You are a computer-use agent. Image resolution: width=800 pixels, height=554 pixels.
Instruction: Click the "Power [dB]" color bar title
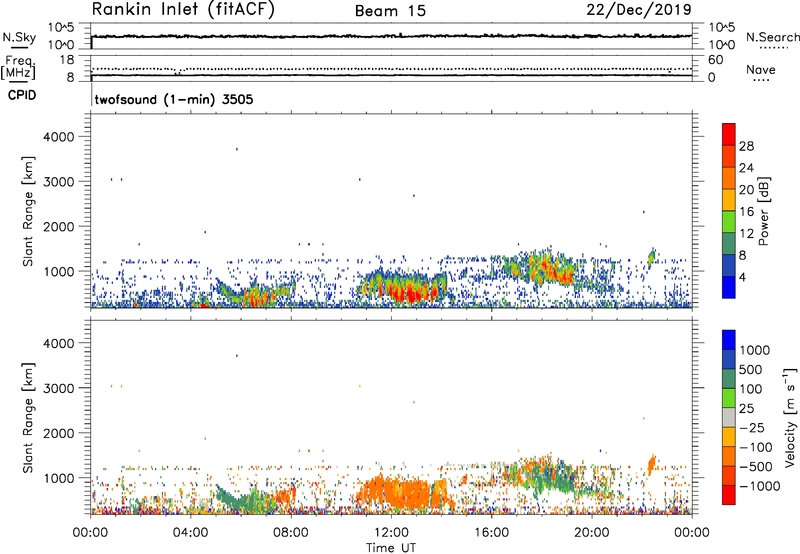[x=764, y=211]
